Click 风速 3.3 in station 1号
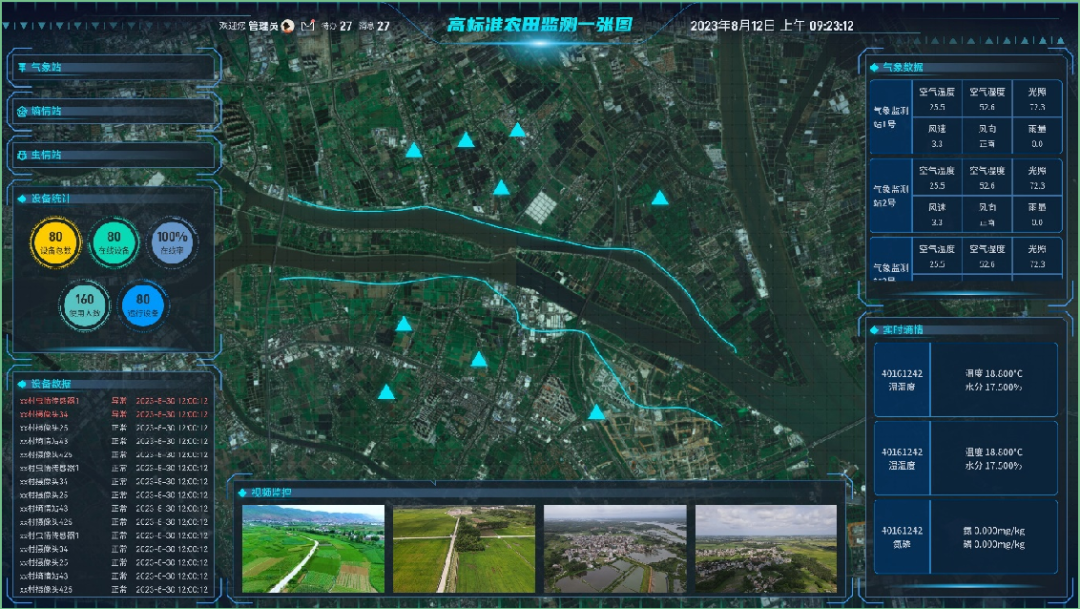This screenshot has width=1080, height=609. pyautogui.click(x=937, y=136)
